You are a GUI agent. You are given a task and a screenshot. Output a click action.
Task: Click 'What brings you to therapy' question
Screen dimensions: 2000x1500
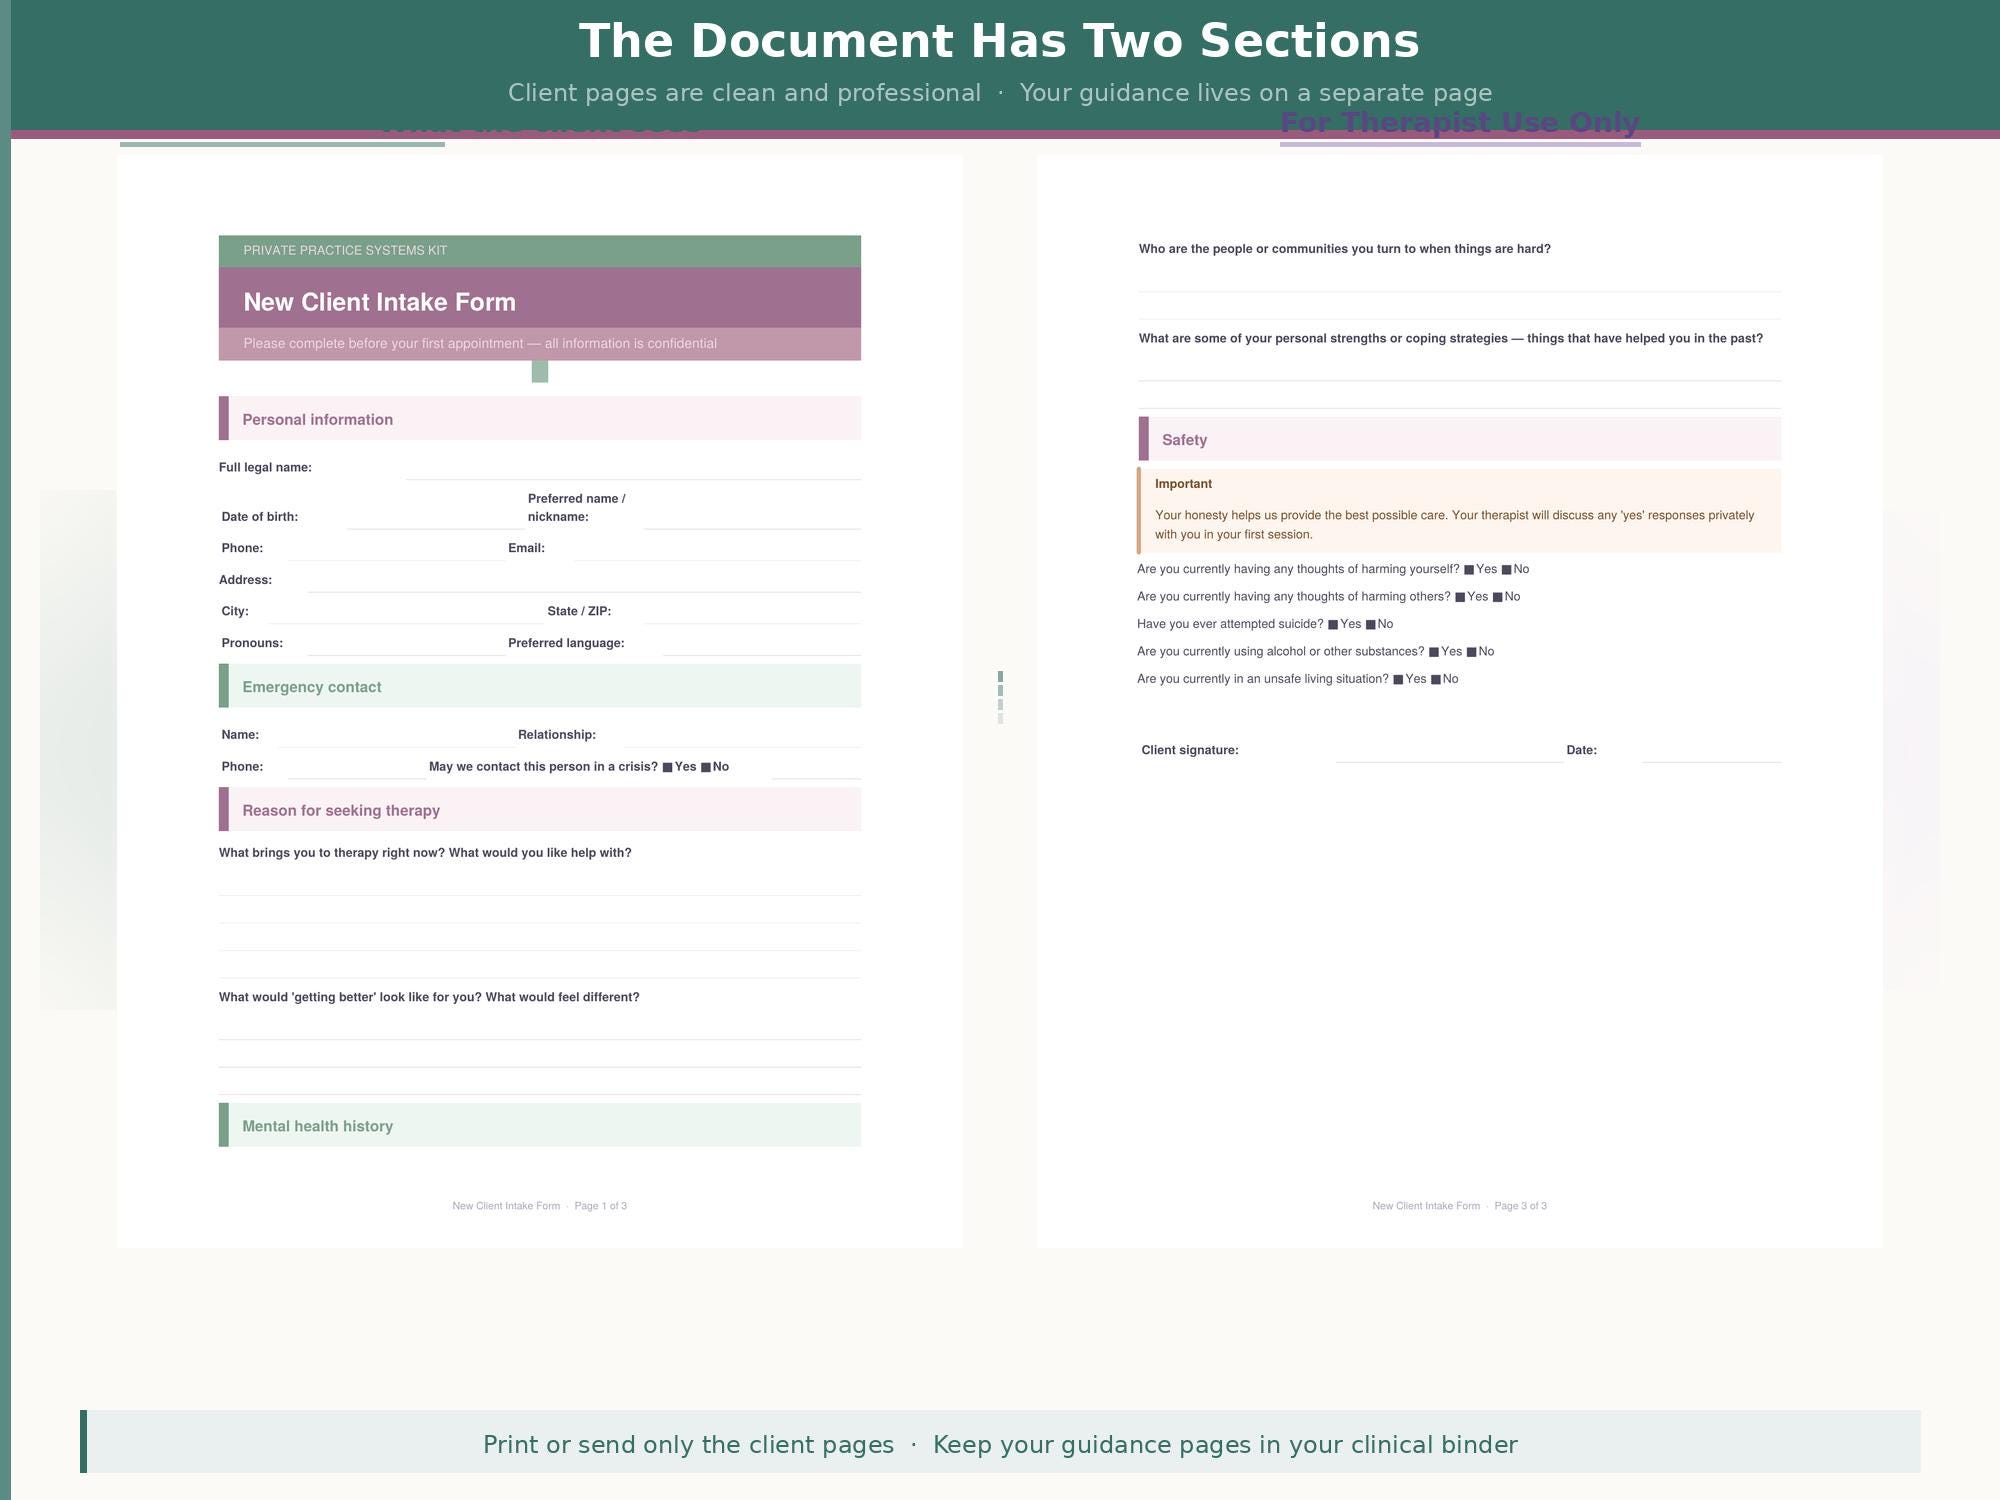425,853
